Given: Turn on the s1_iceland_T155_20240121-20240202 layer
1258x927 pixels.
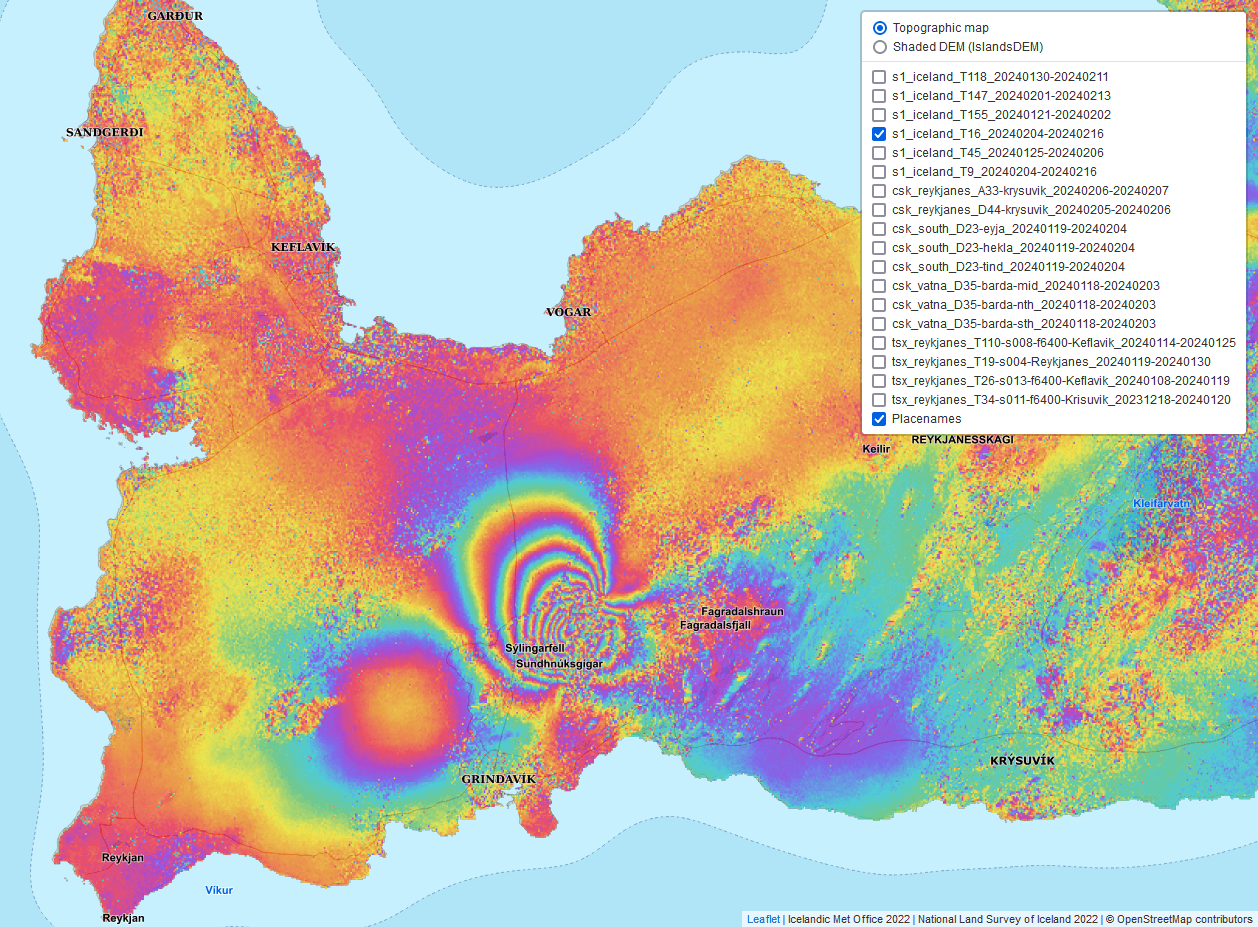Looking at the screenshot, I should 879,115.
